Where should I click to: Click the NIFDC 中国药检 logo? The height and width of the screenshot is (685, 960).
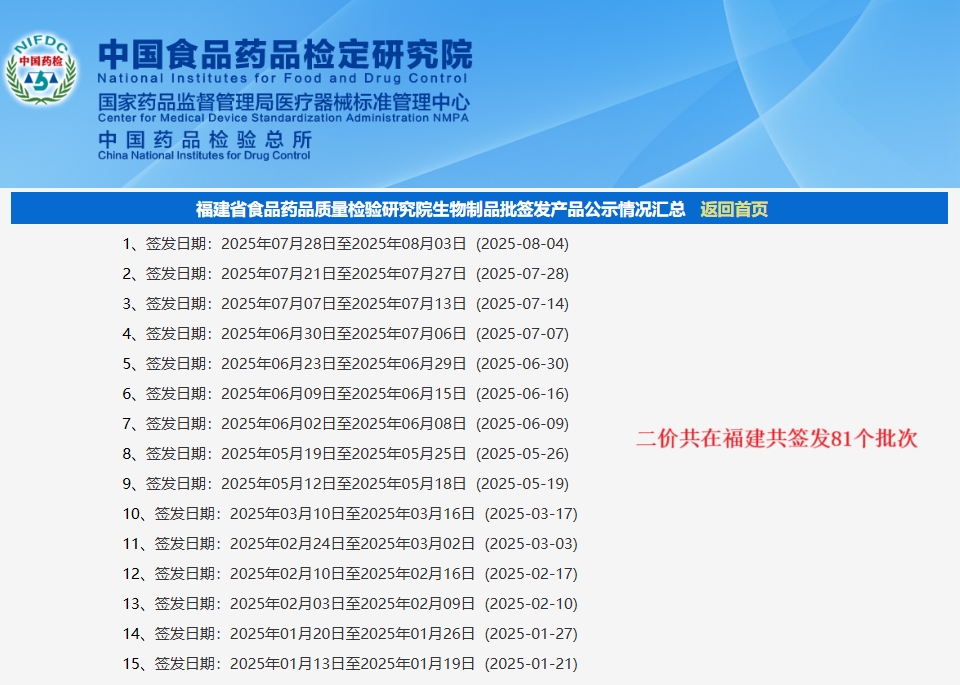[41, 69]
